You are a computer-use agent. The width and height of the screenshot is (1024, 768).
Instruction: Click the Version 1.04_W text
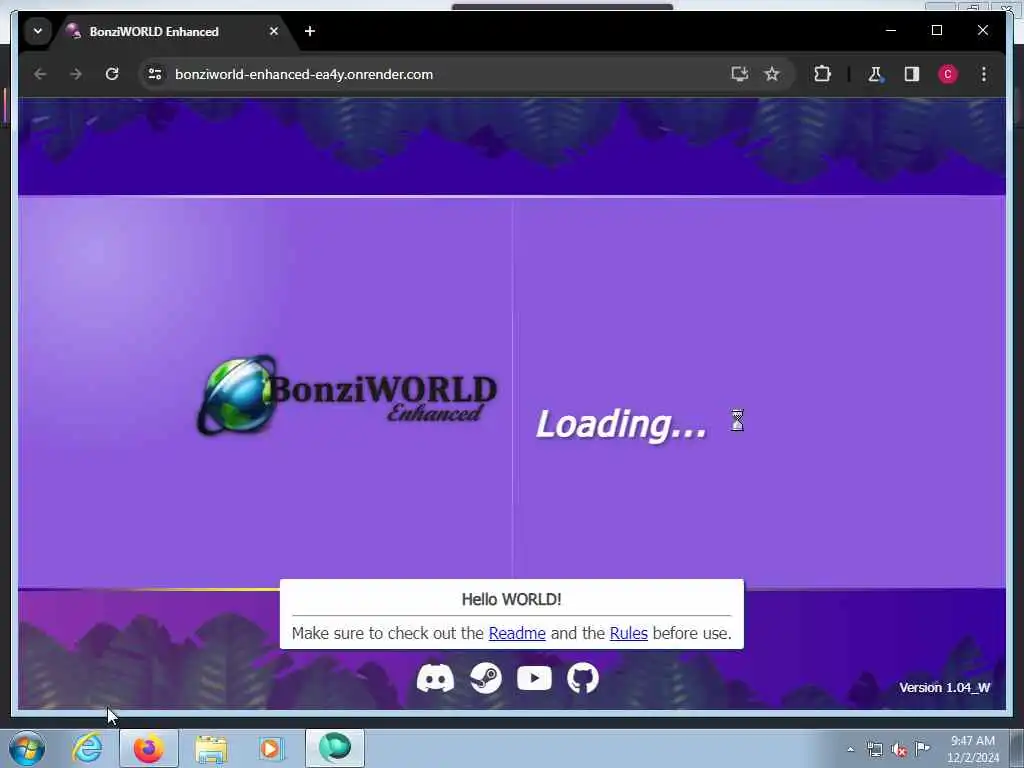coord(944,688)
